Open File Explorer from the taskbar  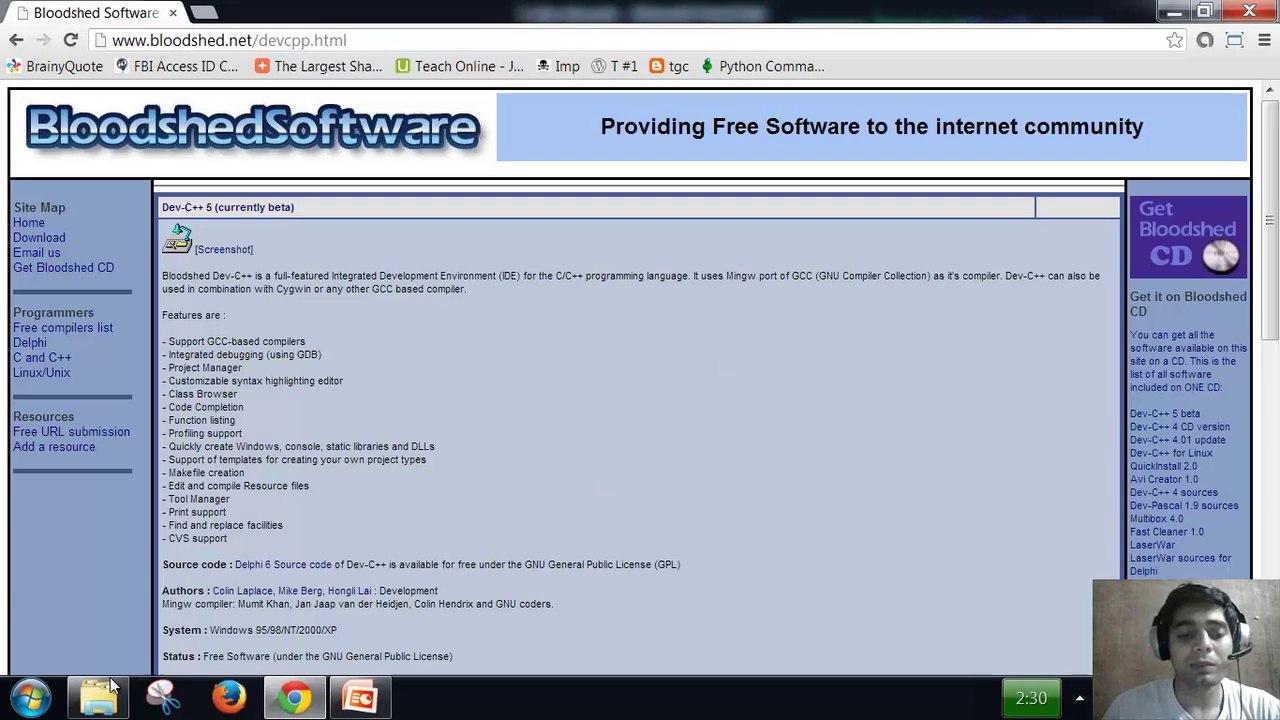pos(98,698)
